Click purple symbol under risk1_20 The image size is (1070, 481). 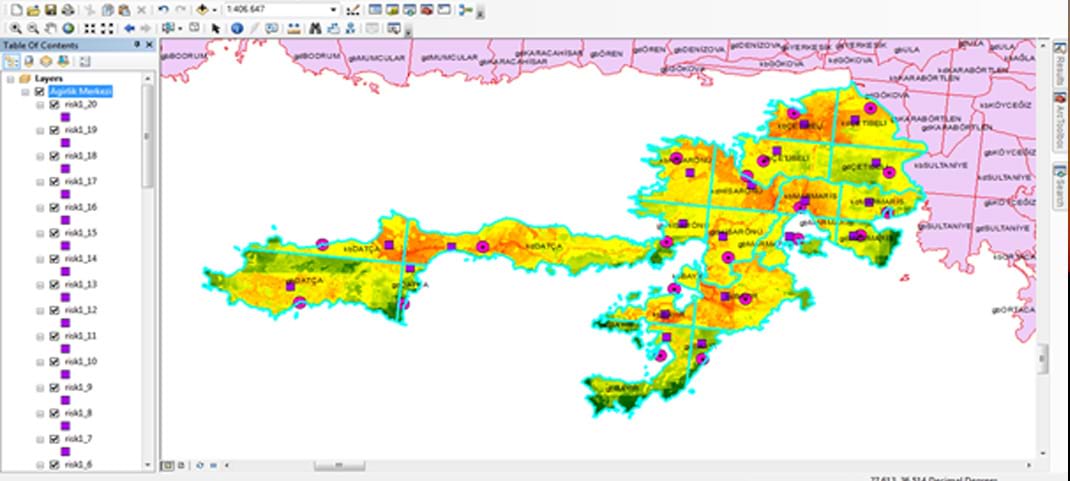pos(66,117)
